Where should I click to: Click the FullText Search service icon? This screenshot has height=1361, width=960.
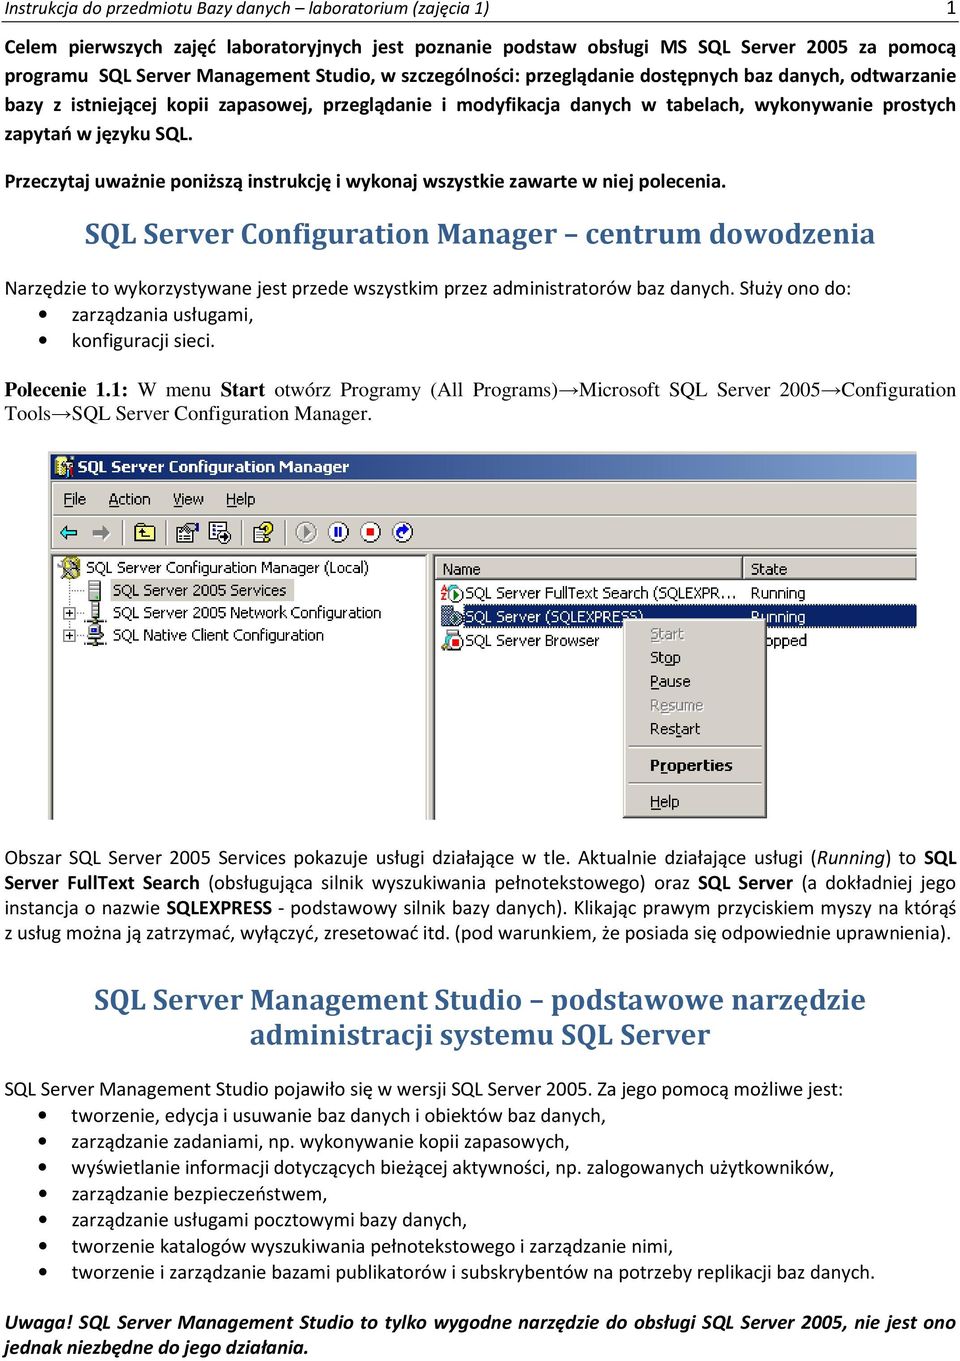(x=451, y=593)
